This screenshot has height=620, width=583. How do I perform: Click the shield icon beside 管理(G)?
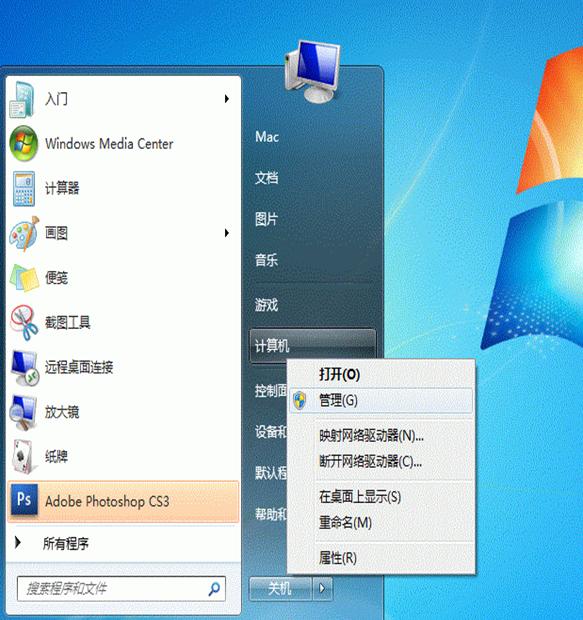pyautogui.click(x=300, y=401)
